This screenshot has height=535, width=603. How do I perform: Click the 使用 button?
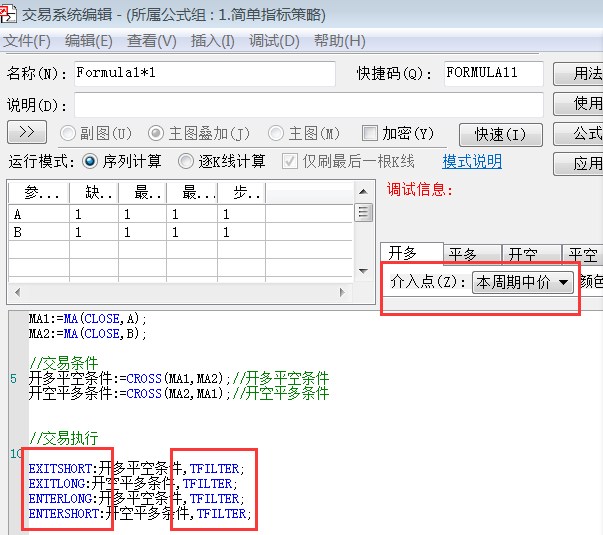click(x=578, y=103)
